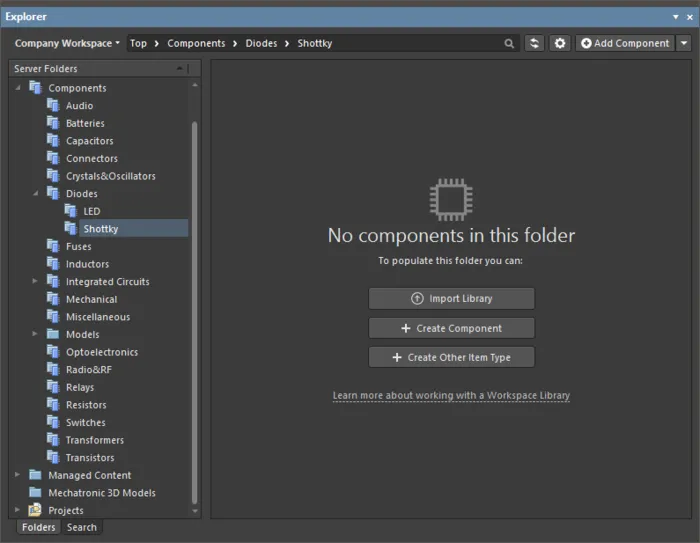Screen dimensions: 700x543
Task: Click the Capacitors folder icon
Action: coord(53,141)
